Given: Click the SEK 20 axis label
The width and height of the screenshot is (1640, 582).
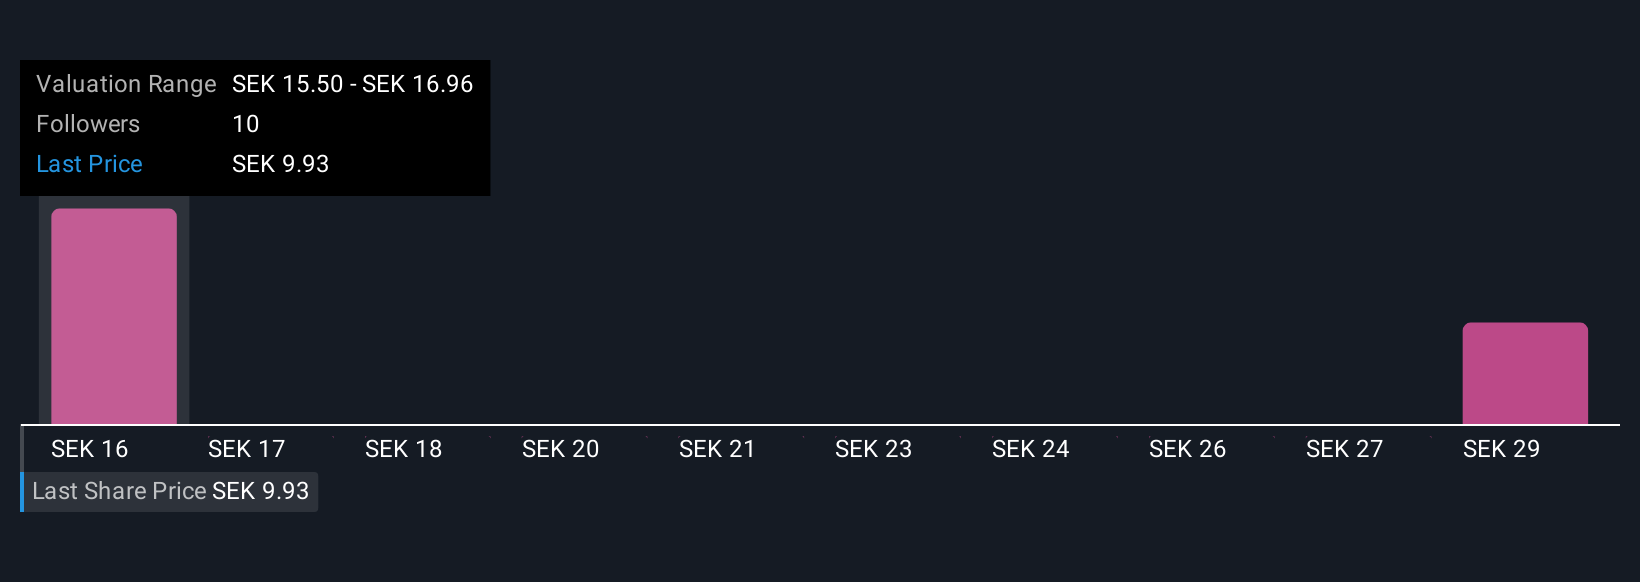Looking at the screenshot, I should pyautogui.click(x=560, y=449).
